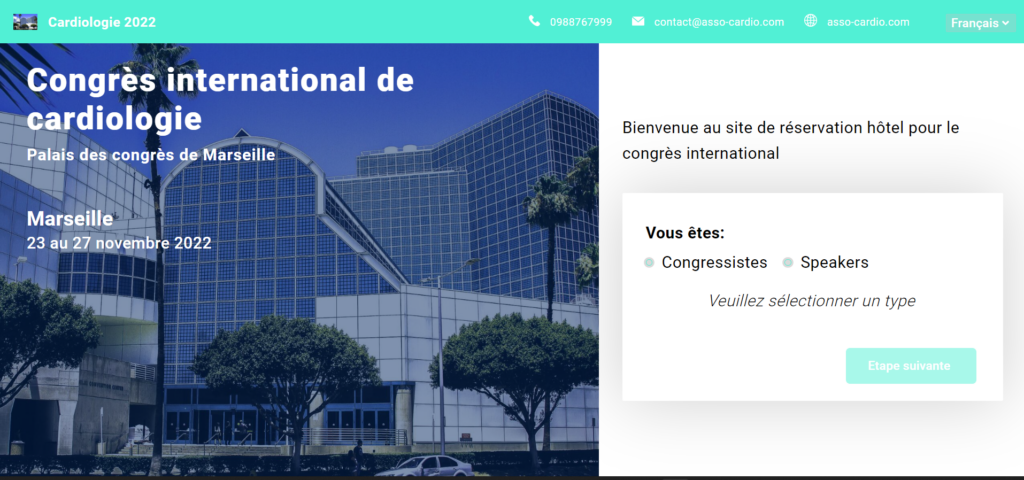This screenshot has width=1024, height=480.
Task: Visit asso-cardio.com website link
Action: click(868, 22)
